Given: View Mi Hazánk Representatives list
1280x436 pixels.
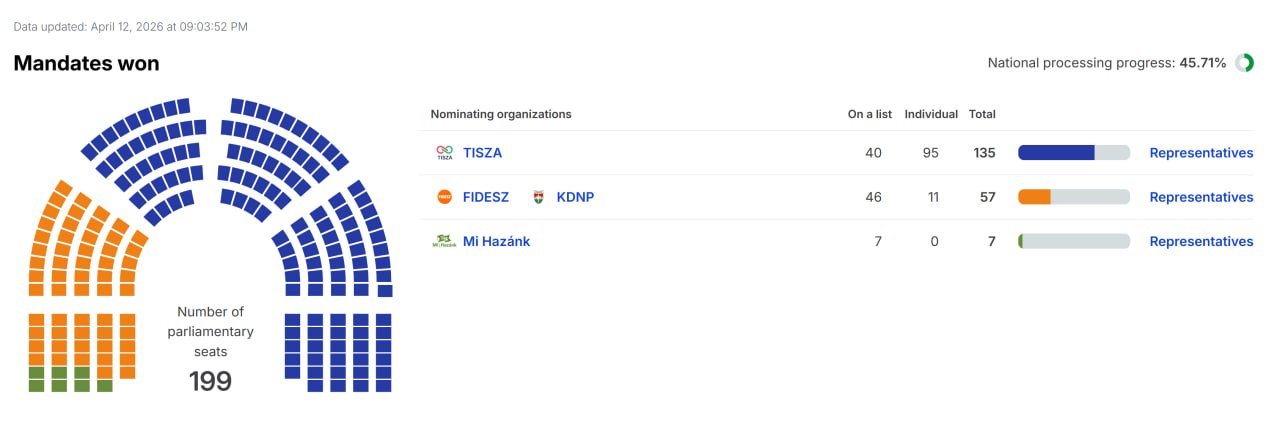Looking at the screenshot, I should coord(1201,241).
